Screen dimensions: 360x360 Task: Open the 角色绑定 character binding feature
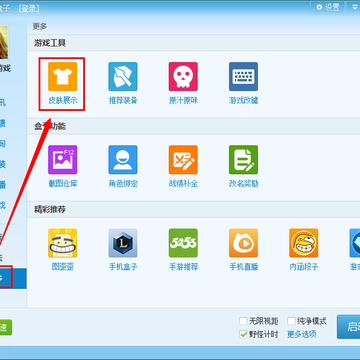tap(123, 166)
